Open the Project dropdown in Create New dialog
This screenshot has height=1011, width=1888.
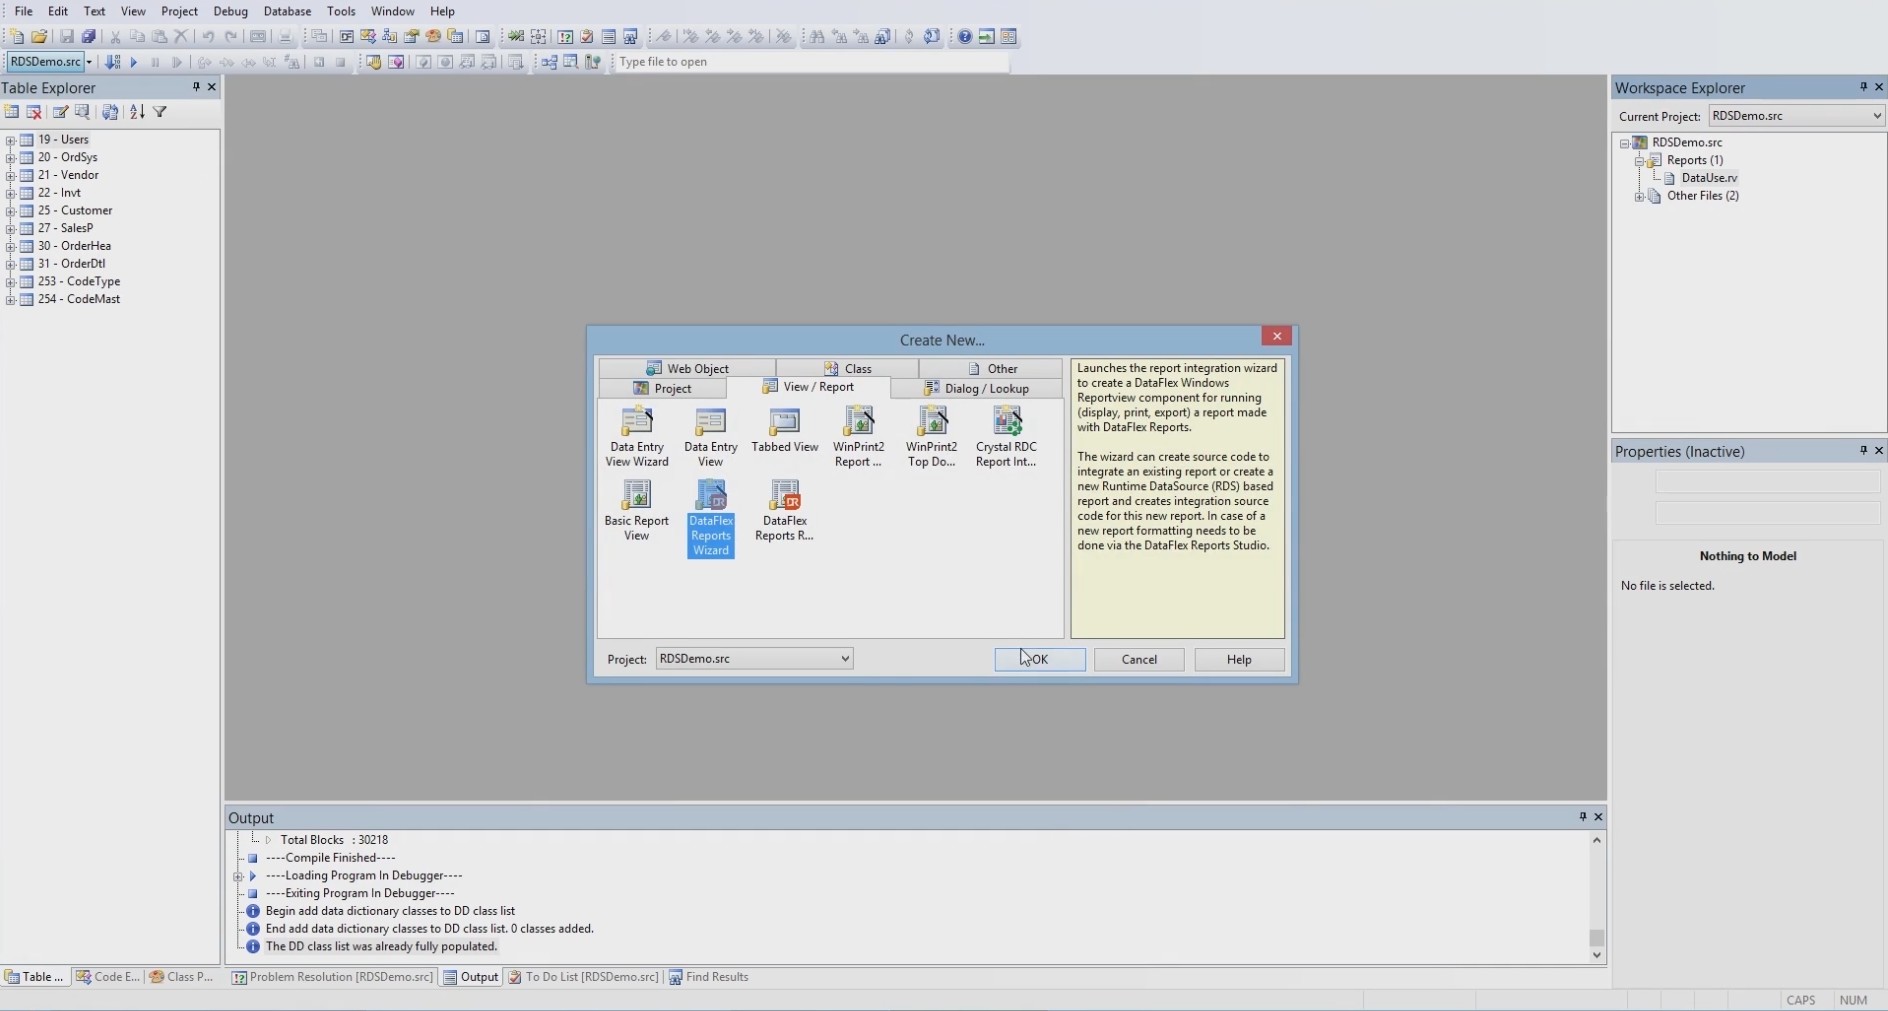click(x=844, y=658)
